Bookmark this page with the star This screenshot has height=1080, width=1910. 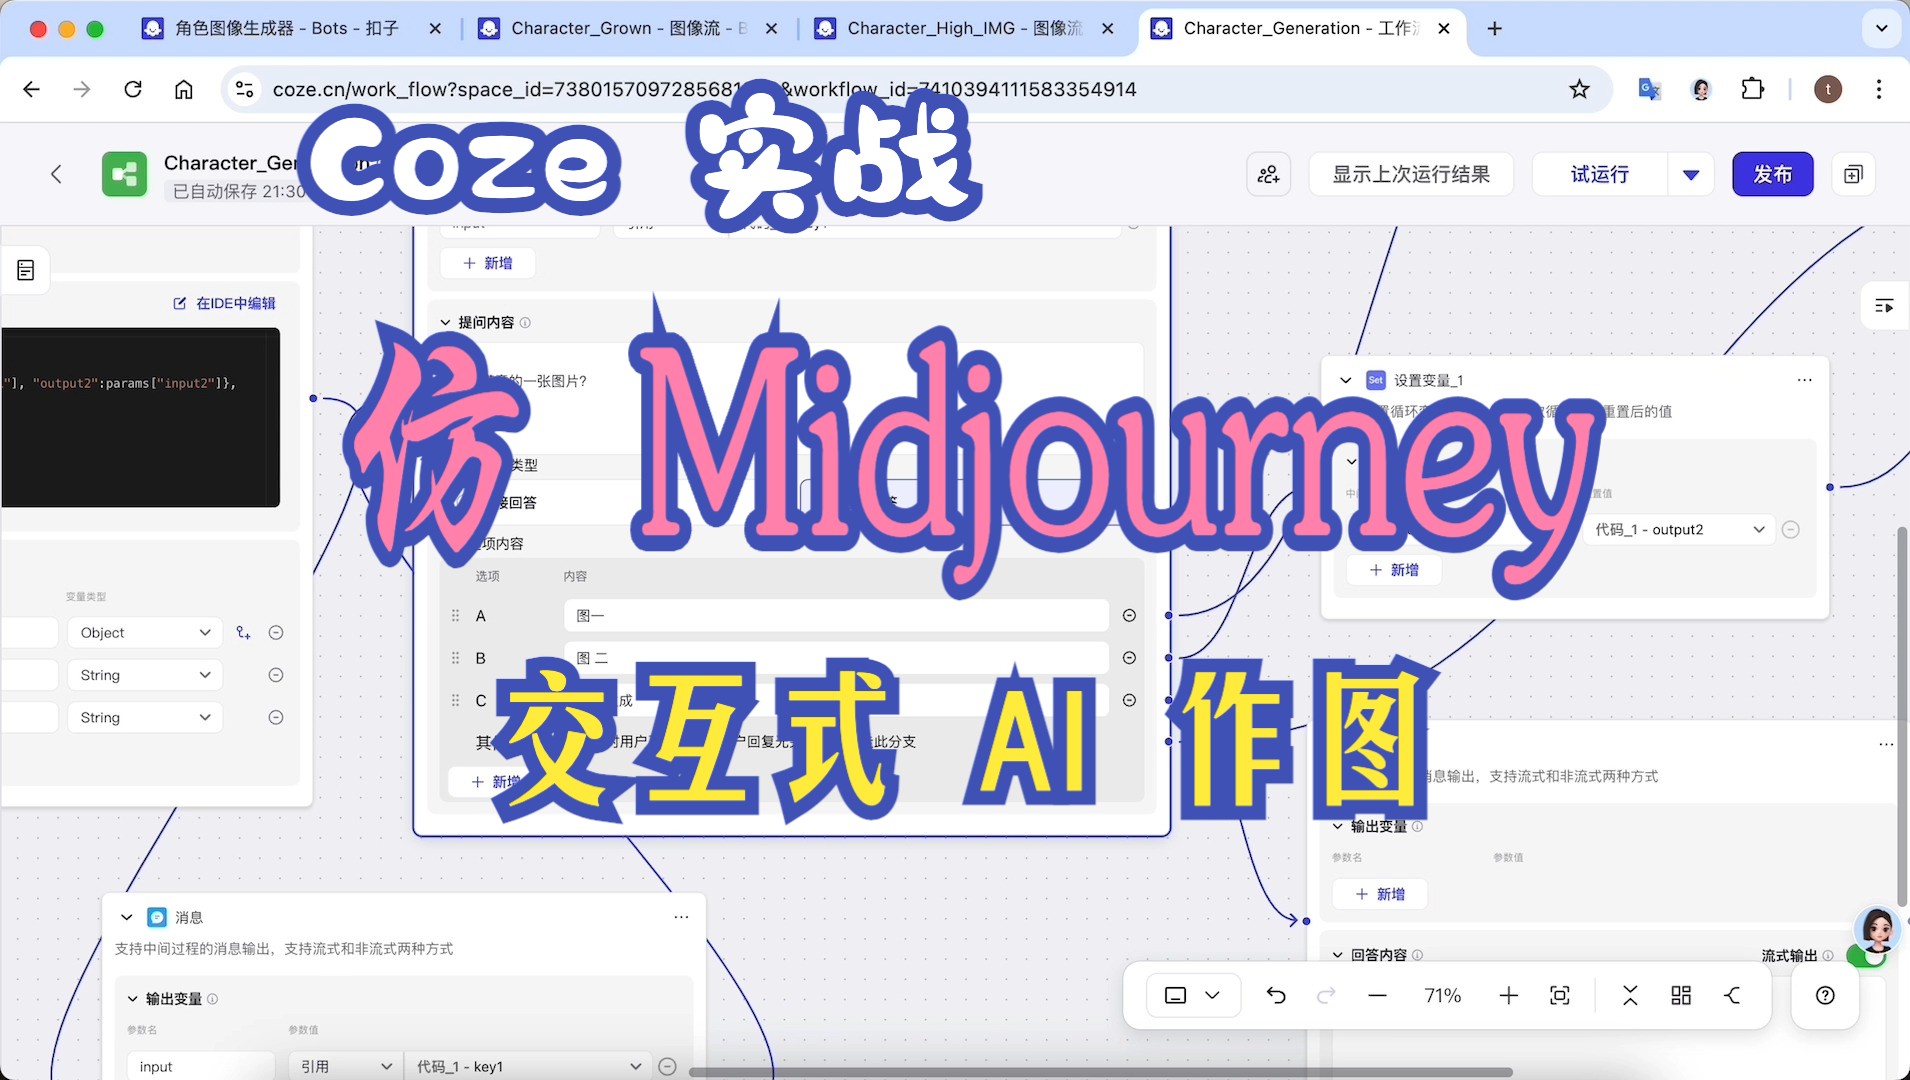click(1579, 89)
